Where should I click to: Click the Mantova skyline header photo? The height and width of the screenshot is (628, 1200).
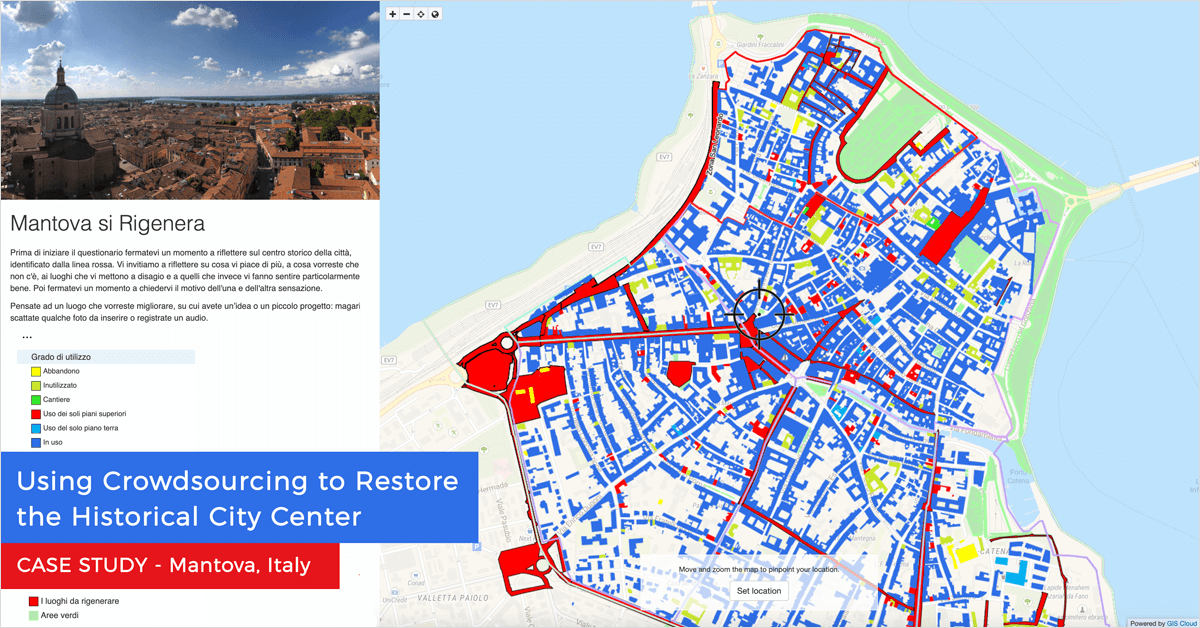click(190, 100)
